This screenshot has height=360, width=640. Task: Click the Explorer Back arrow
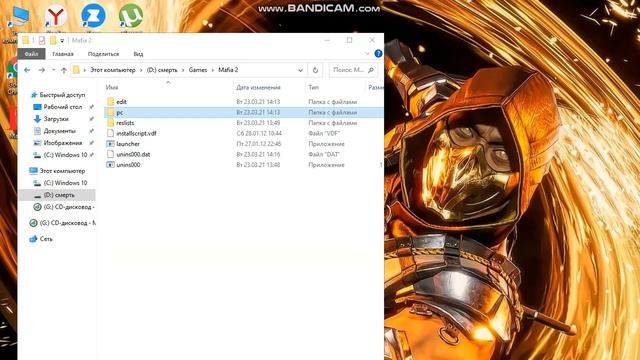click(x=27, y=70)
